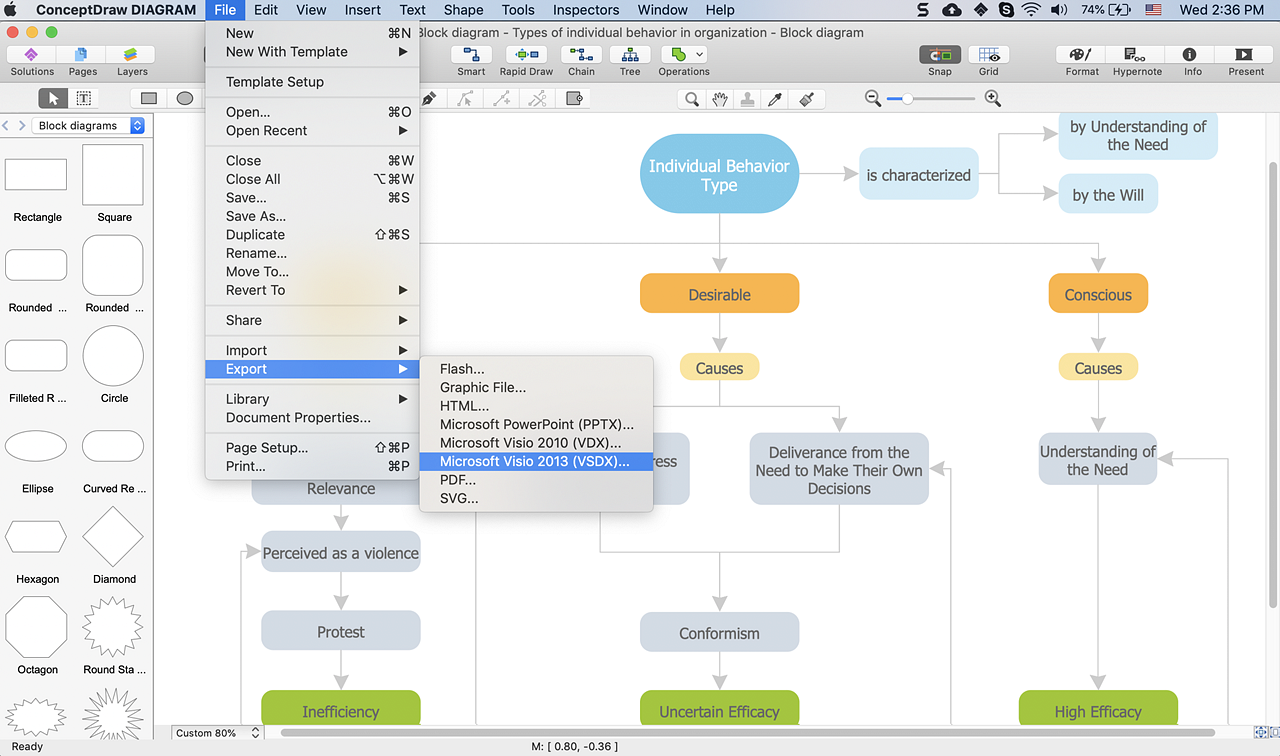1280x756 pixels.
Task: Open the Hypernote panel
Action: pyautogui.click(x=1137, y=60)
